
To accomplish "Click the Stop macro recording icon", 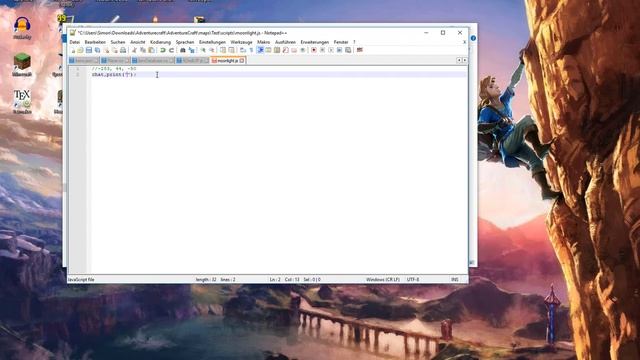I will tap(322, 50).
